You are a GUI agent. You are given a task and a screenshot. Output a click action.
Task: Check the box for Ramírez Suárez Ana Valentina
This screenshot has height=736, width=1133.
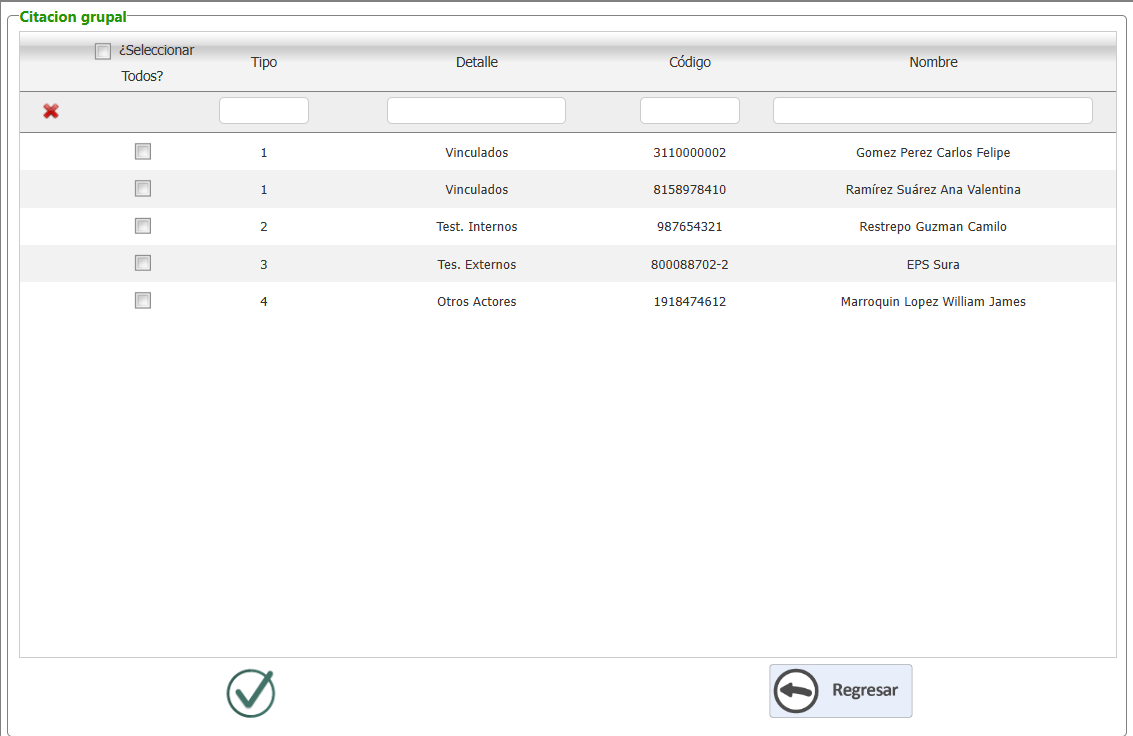[143, 189]
